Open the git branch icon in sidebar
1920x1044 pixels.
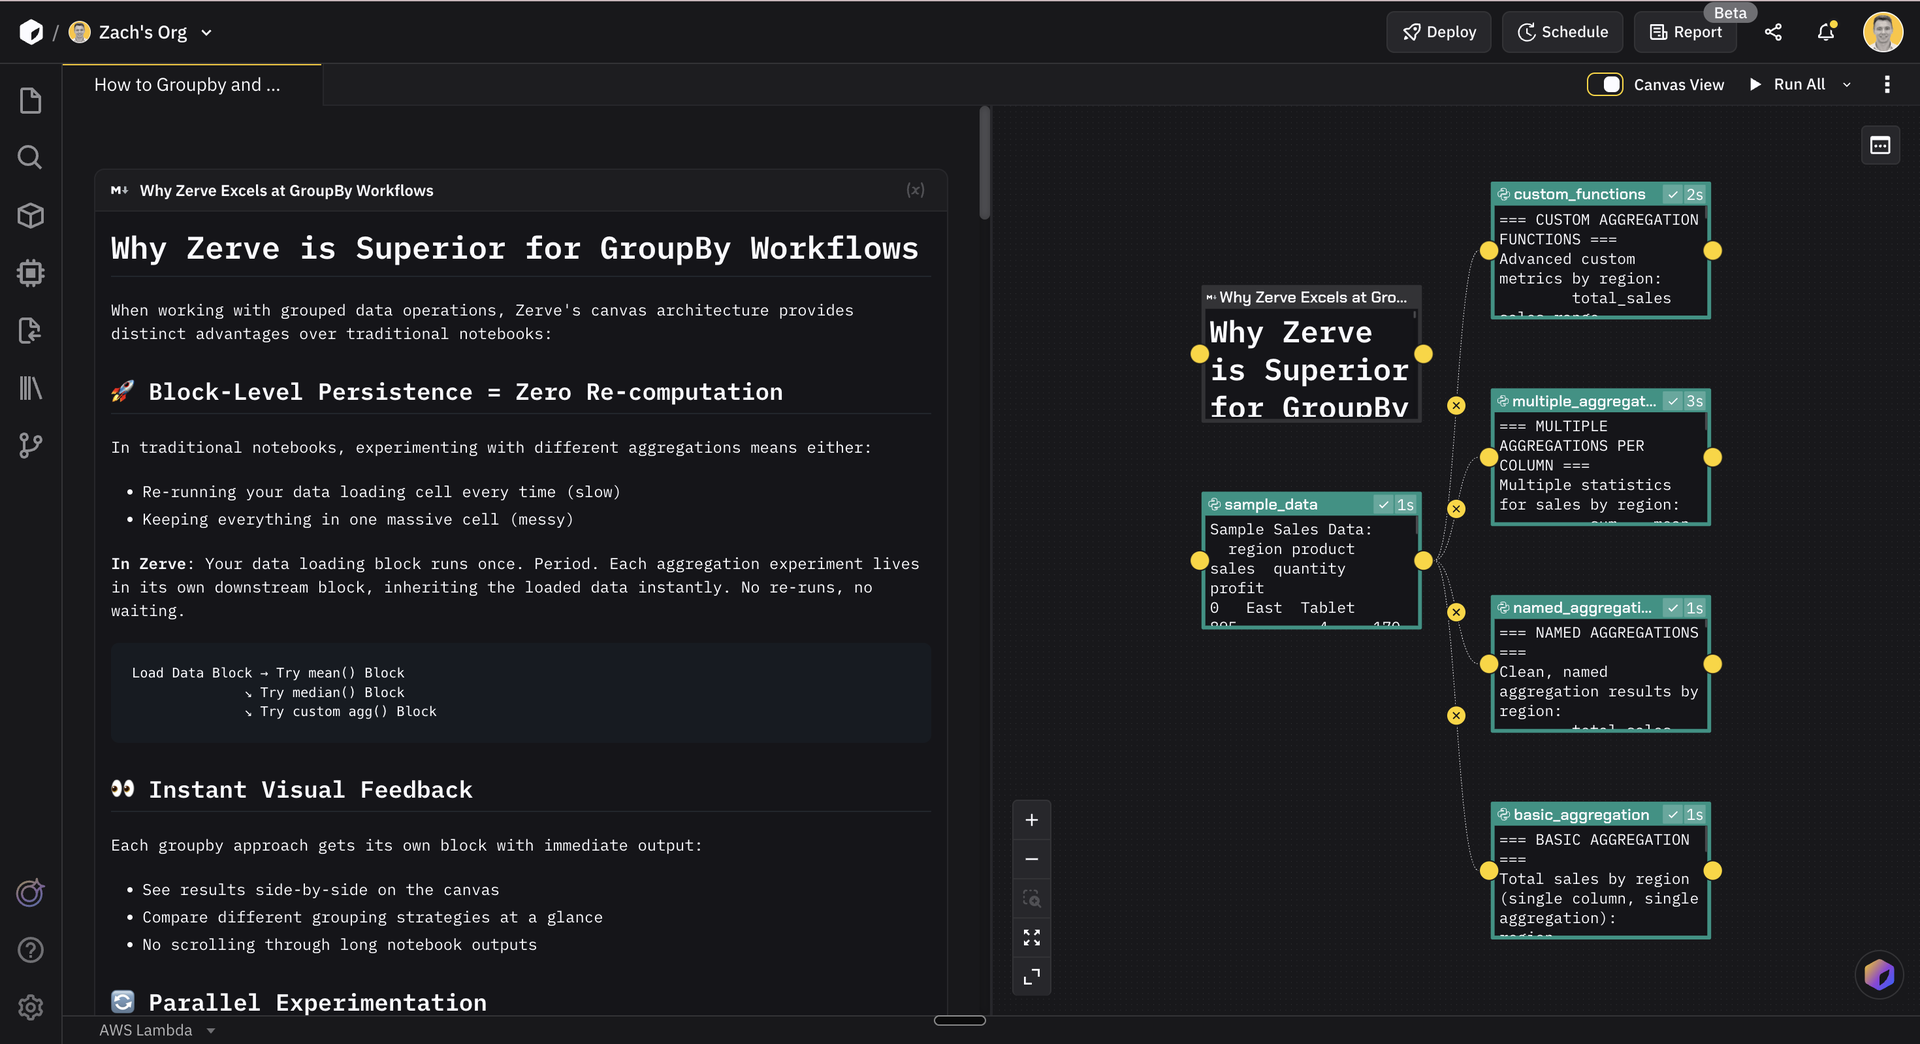(x=31, y=445)
